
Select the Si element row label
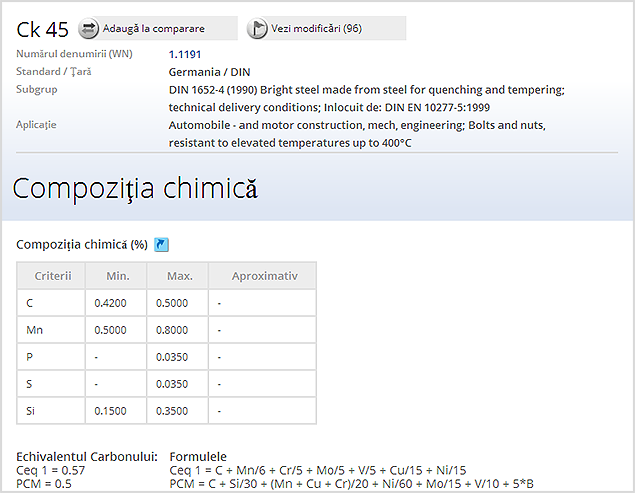pyautogui.click(x=30, y=411)
